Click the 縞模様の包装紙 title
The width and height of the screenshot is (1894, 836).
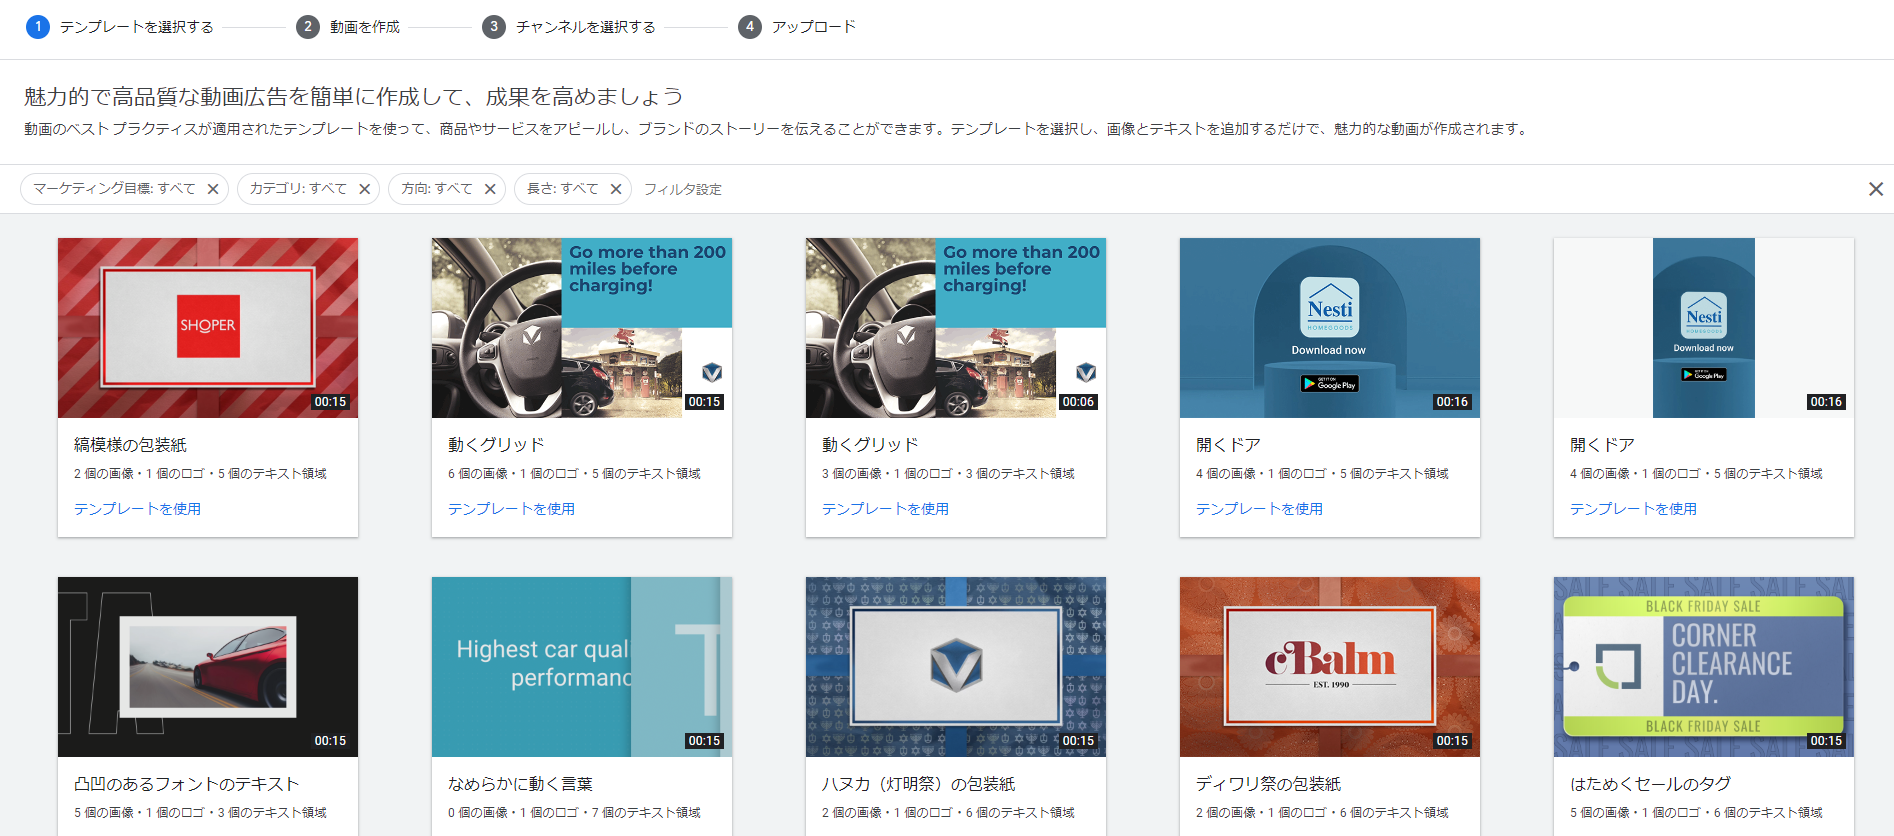(x=130, y=445)
